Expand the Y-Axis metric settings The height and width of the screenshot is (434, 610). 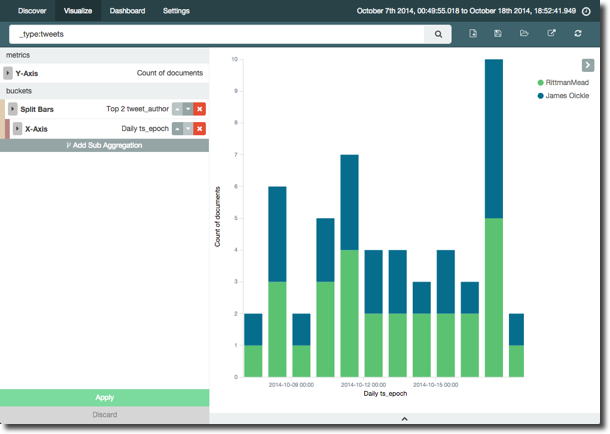tap(8, 73)
